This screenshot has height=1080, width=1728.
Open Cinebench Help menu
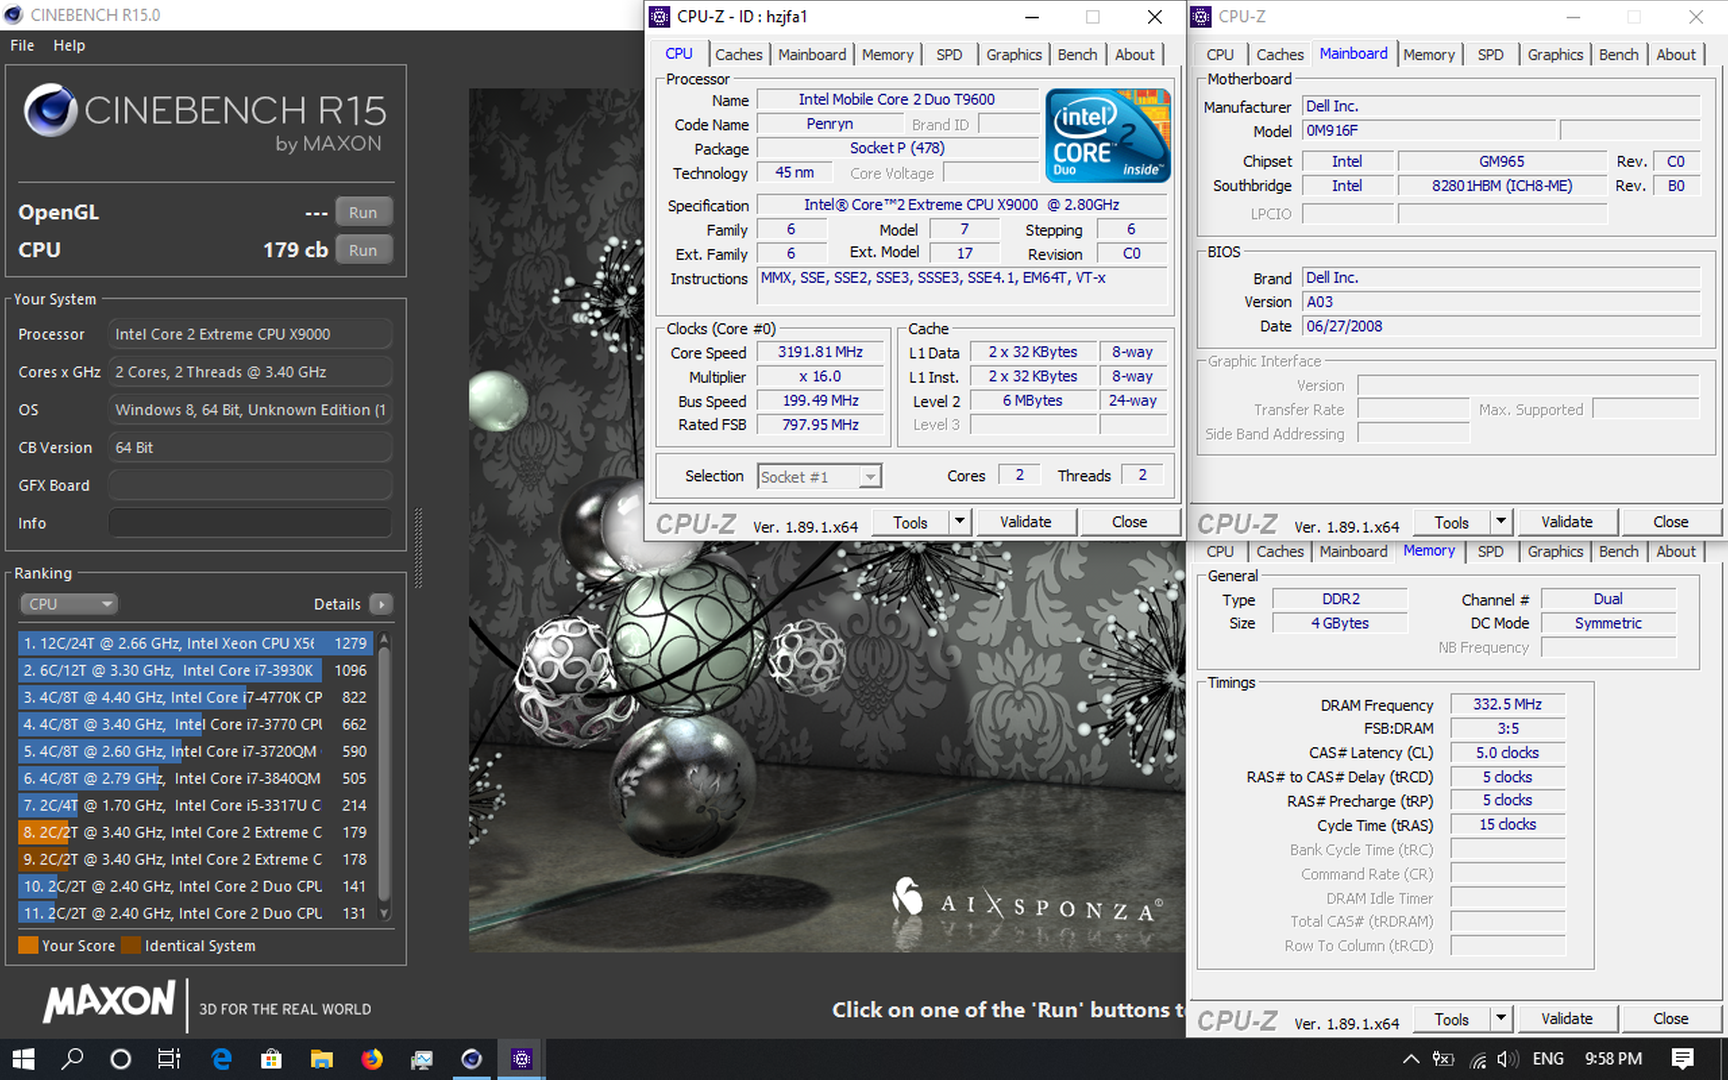[x=69, y=45]
